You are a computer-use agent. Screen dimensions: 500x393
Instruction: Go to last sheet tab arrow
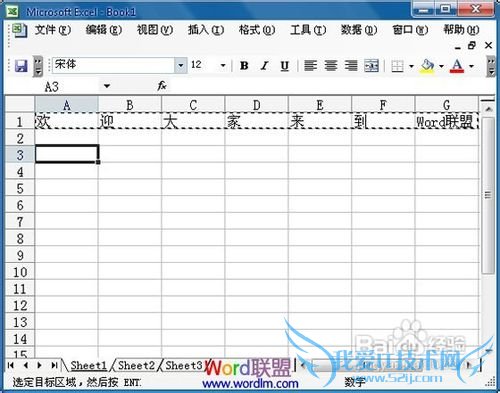(x=54, y=365)
